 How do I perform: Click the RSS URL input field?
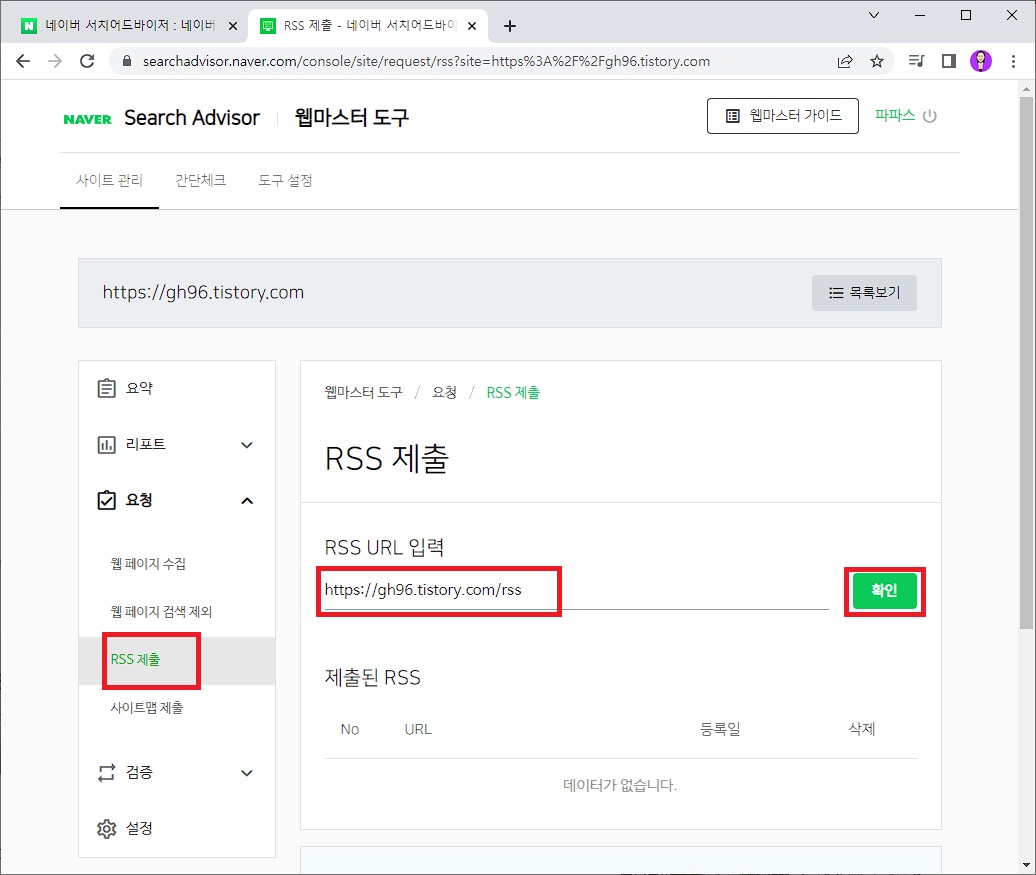(576, 590)
